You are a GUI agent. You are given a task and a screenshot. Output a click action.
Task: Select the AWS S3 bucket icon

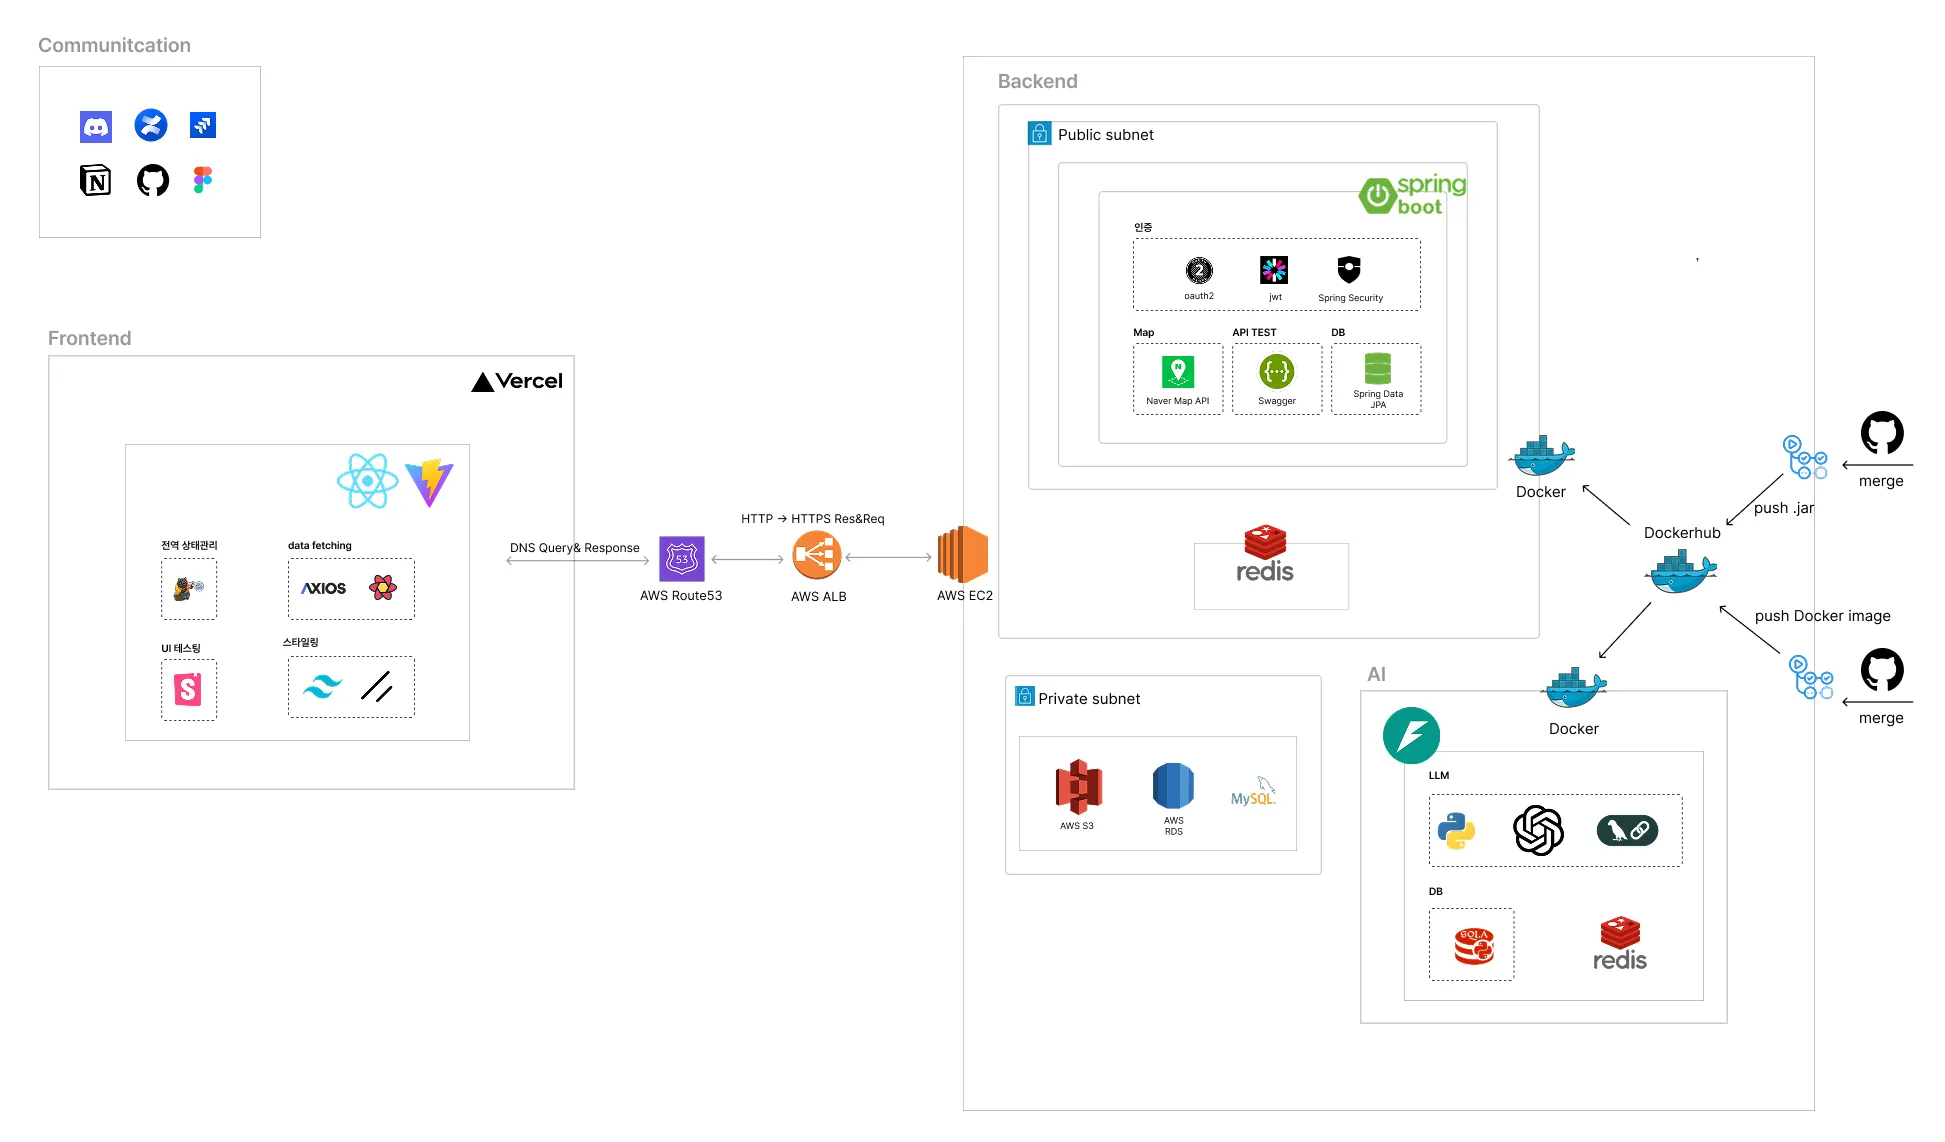coord(1079,786)
